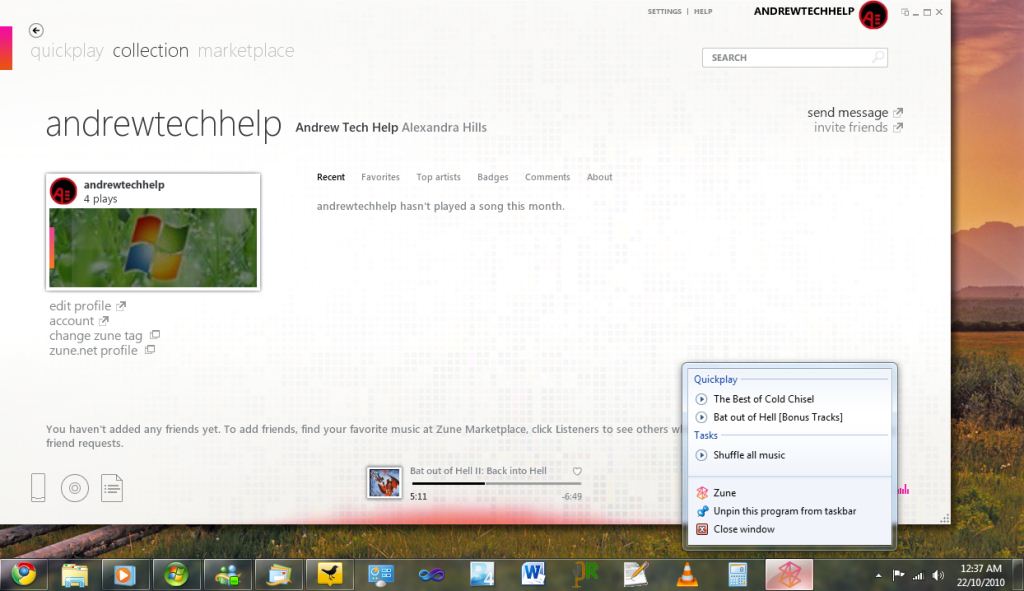Open the P-R lettered taskbar icon
The width and height of the screenshot is (1024, 591).
click(x=585, y=575)
